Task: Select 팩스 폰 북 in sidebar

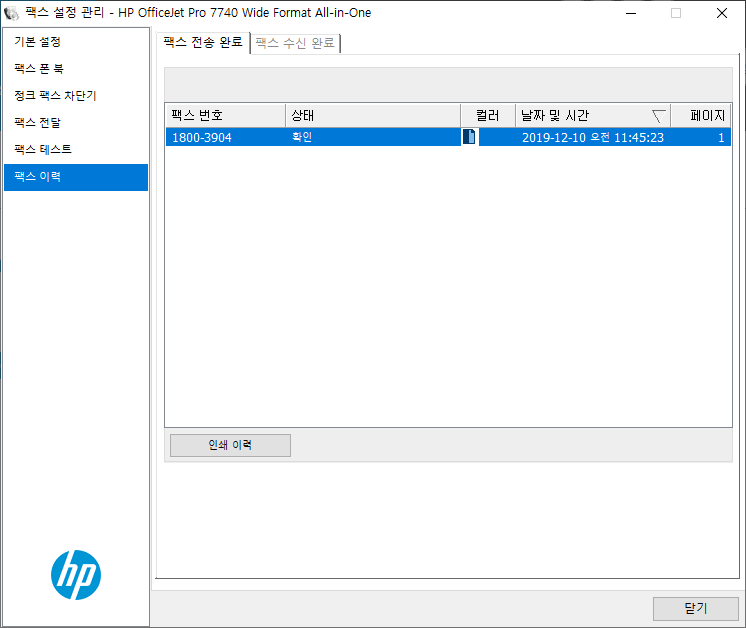Action: pos(76,69)
